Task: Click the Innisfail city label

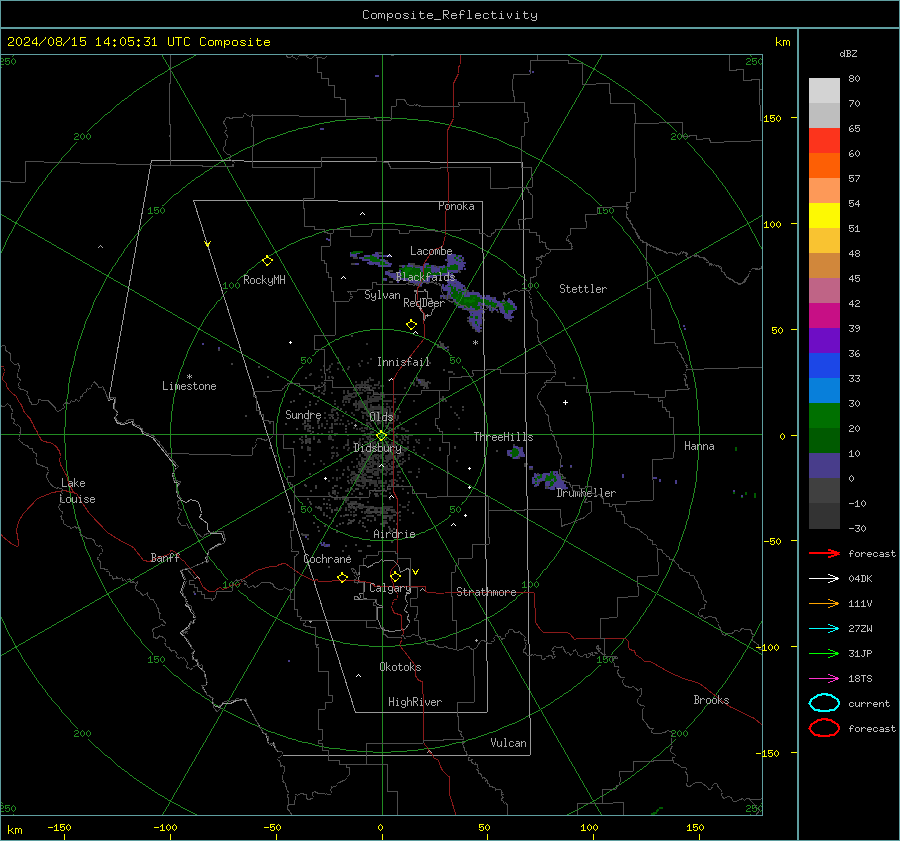Action: (x=404, y=362)
